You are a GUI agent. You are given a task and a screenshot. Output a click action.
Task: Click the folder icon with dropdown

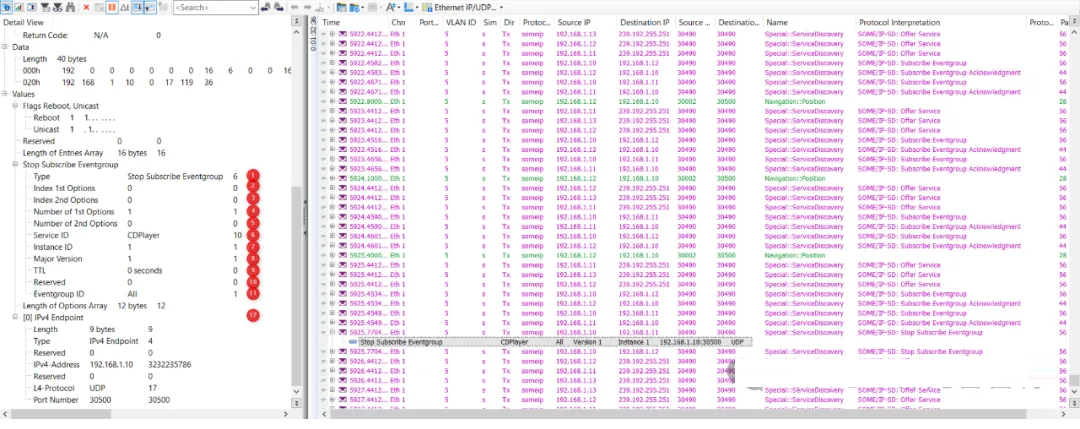[x=356, y=7]
